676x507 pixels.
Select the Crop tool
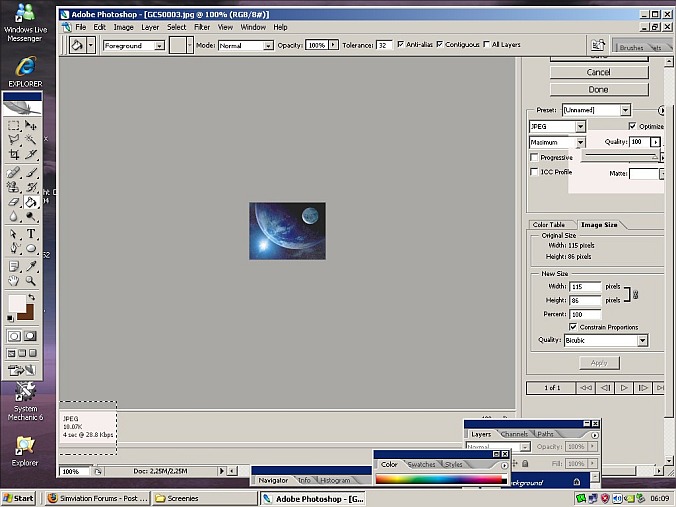[14, 155]
